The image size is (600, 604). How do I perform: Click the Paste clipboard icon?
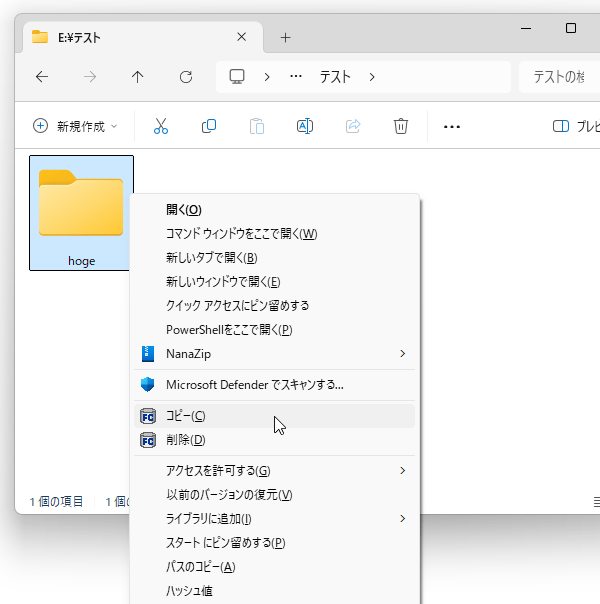pyautogui.click(x=257, y=126)
